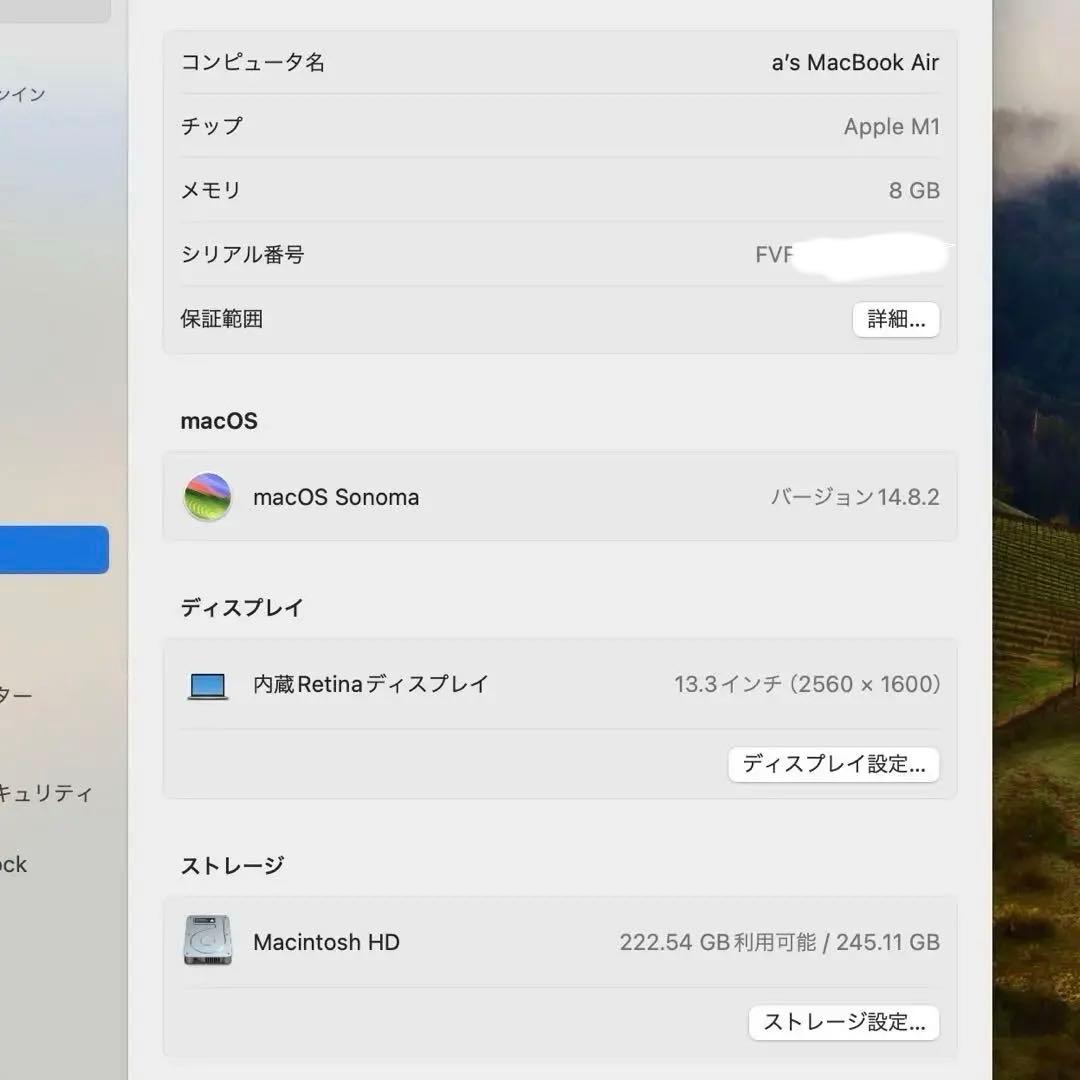Click the 222.54 GB 利用可能 storage text
1080x1080 pixels.
point(717,941)
